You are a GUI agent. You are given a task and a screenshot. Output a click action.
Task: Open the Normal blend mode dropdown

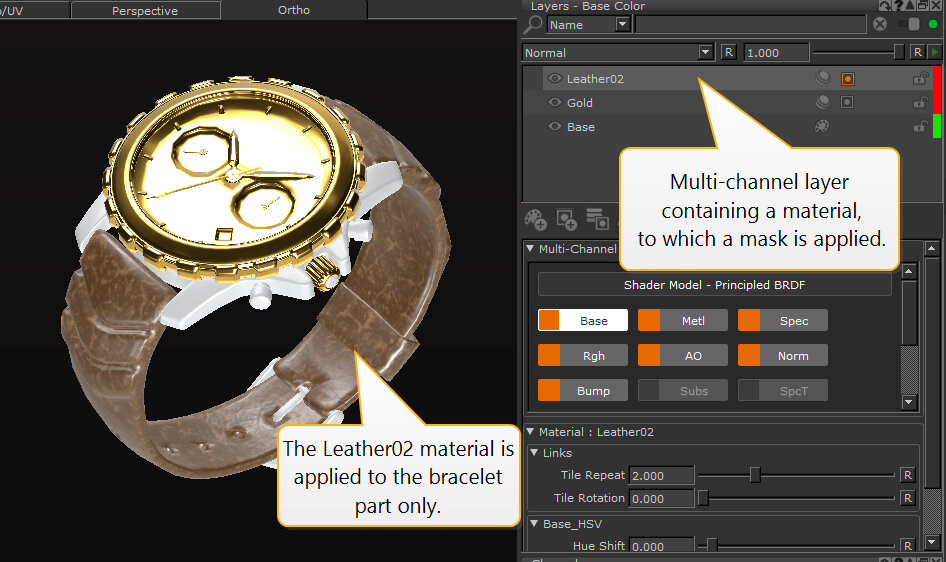(x=706, y=52)
